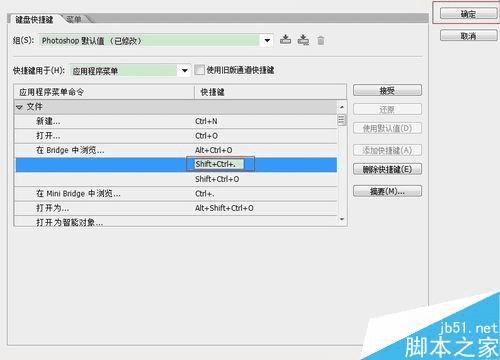This screenshot has height=360, width=500.
Task: Enable the 使用旧版通道快捷键 checkbox
Action: pos(199,70)
